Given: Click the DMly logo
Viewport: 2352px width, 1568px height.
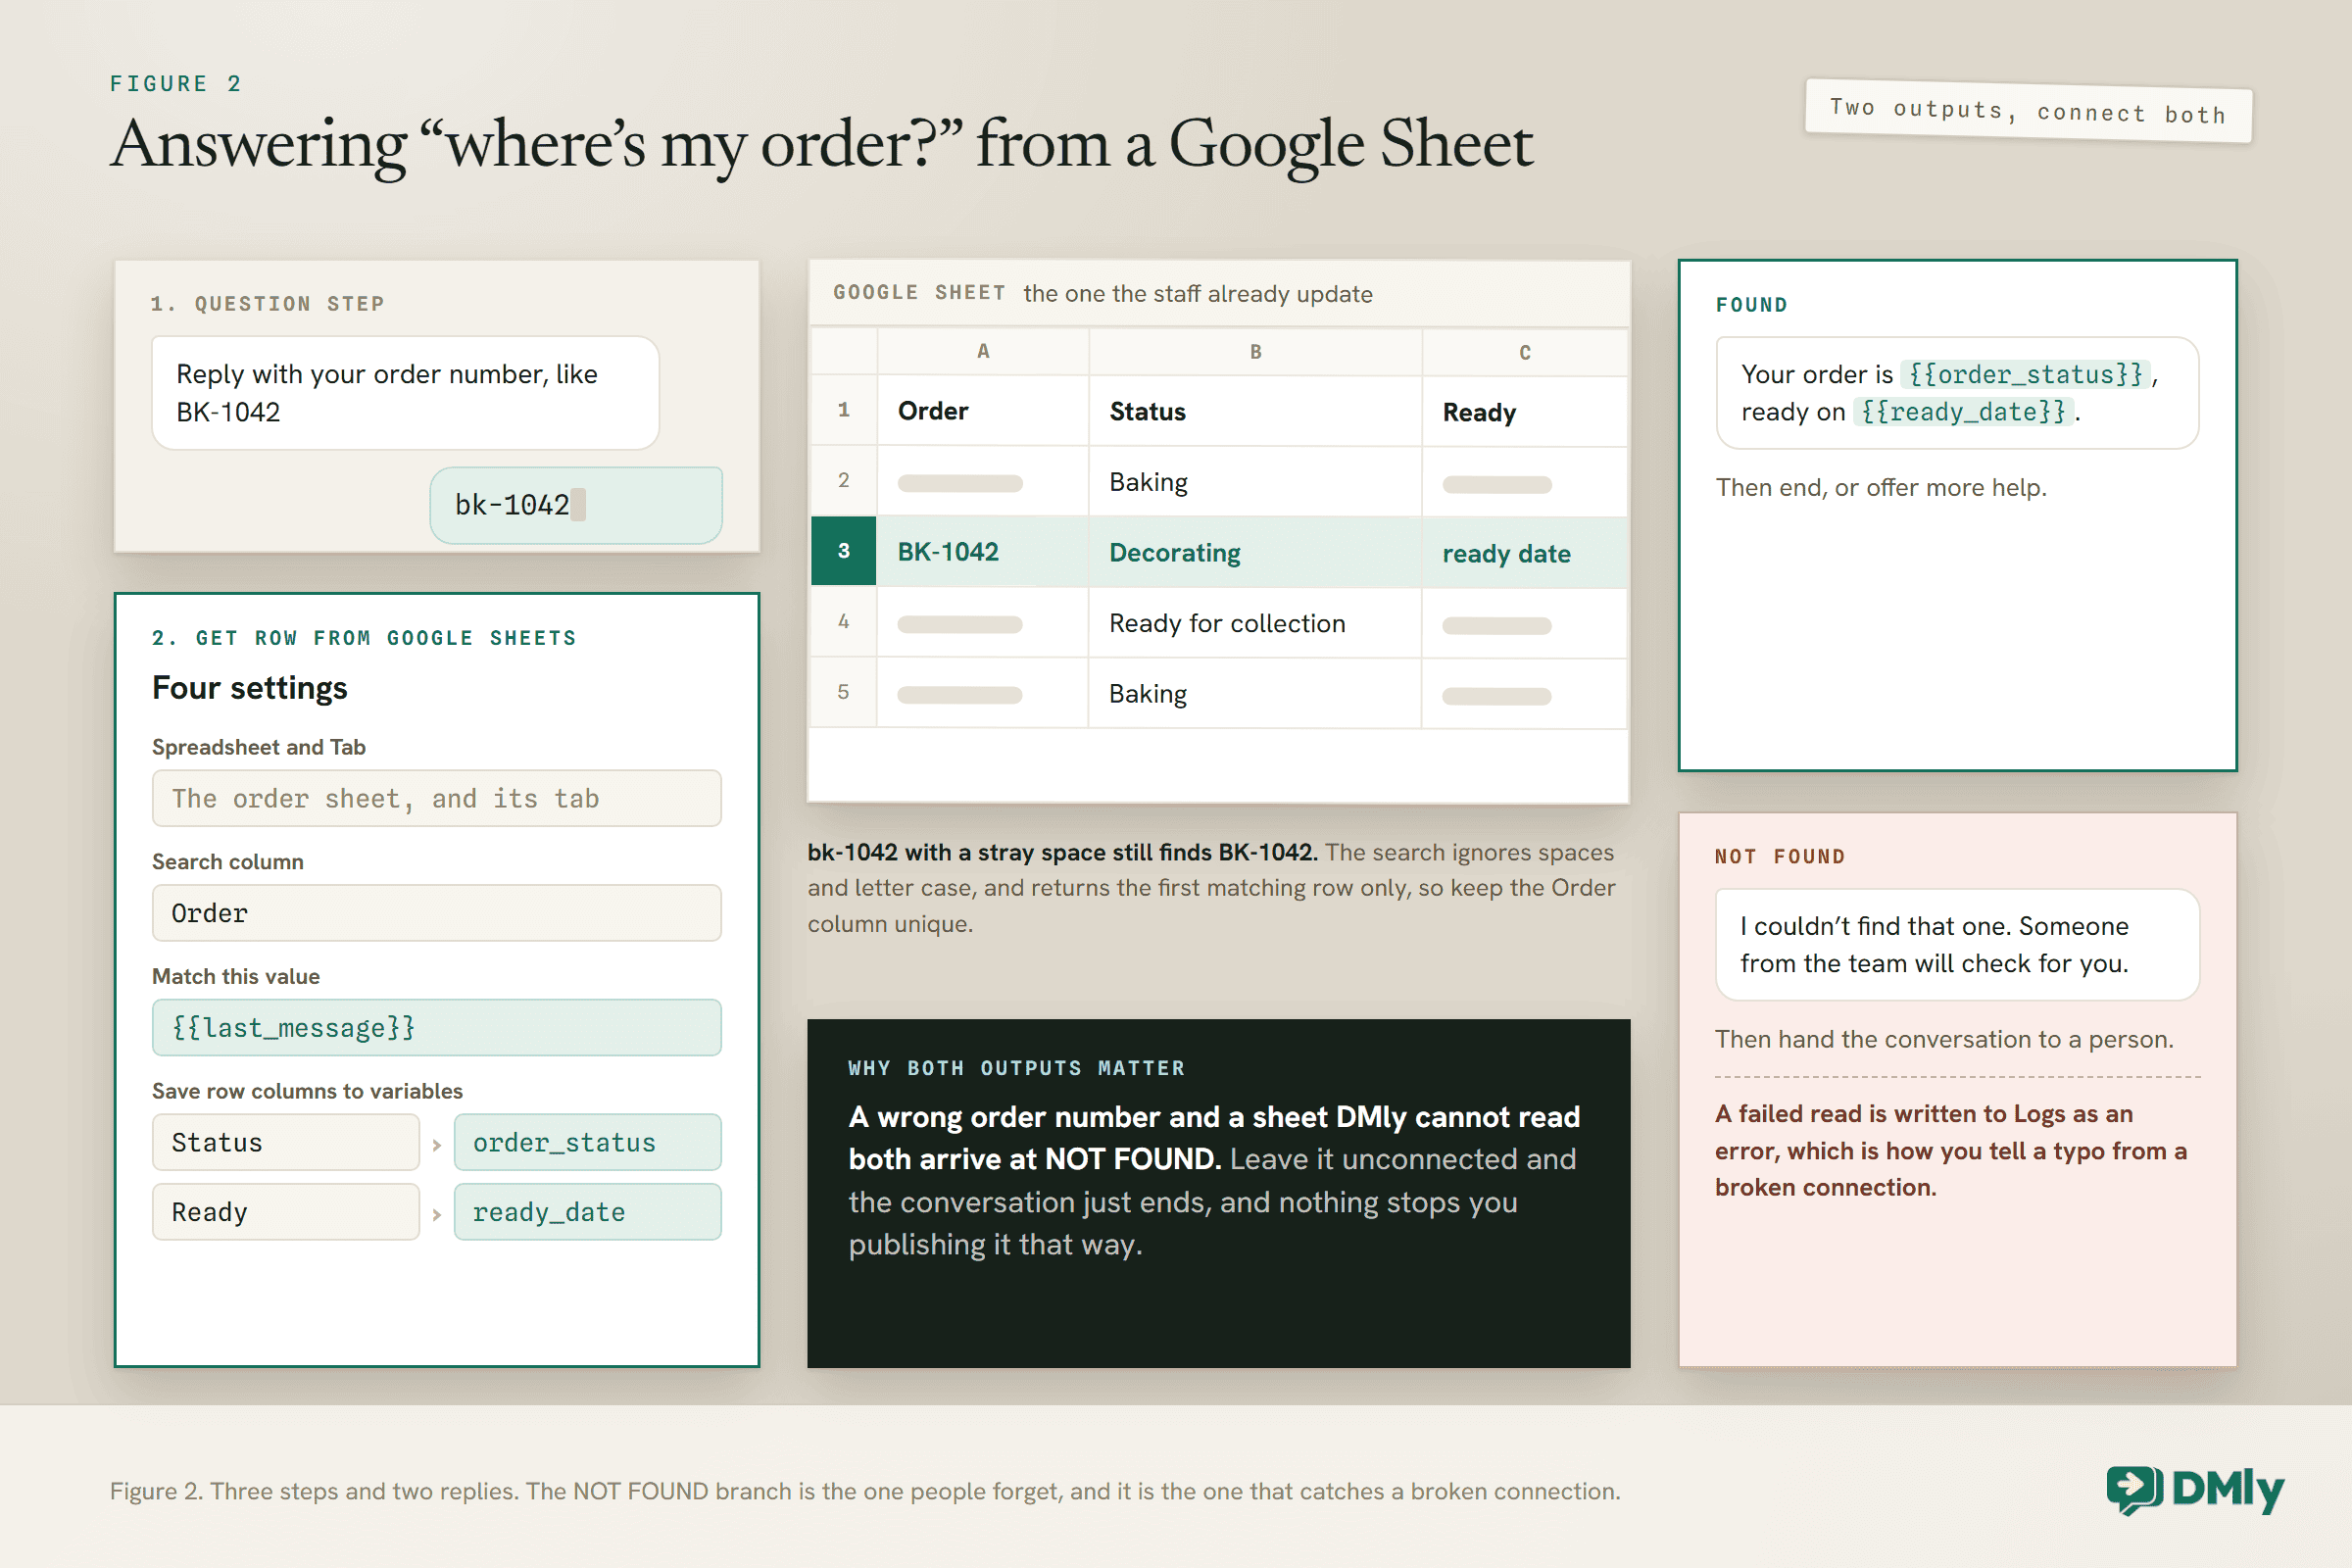Looking at the screenshot, I should pyautogui.click(x=2195, y=1490).
